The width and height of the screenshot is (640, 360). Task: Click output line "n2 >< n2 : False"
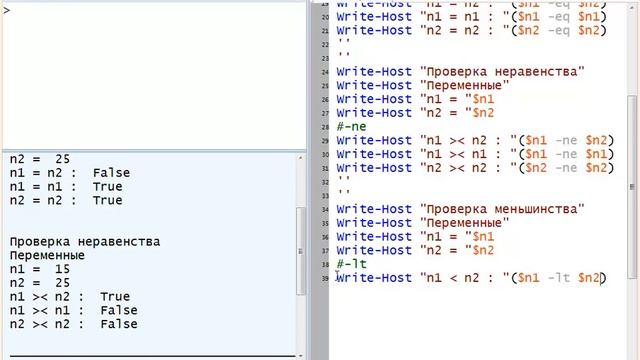pos(73,324)
